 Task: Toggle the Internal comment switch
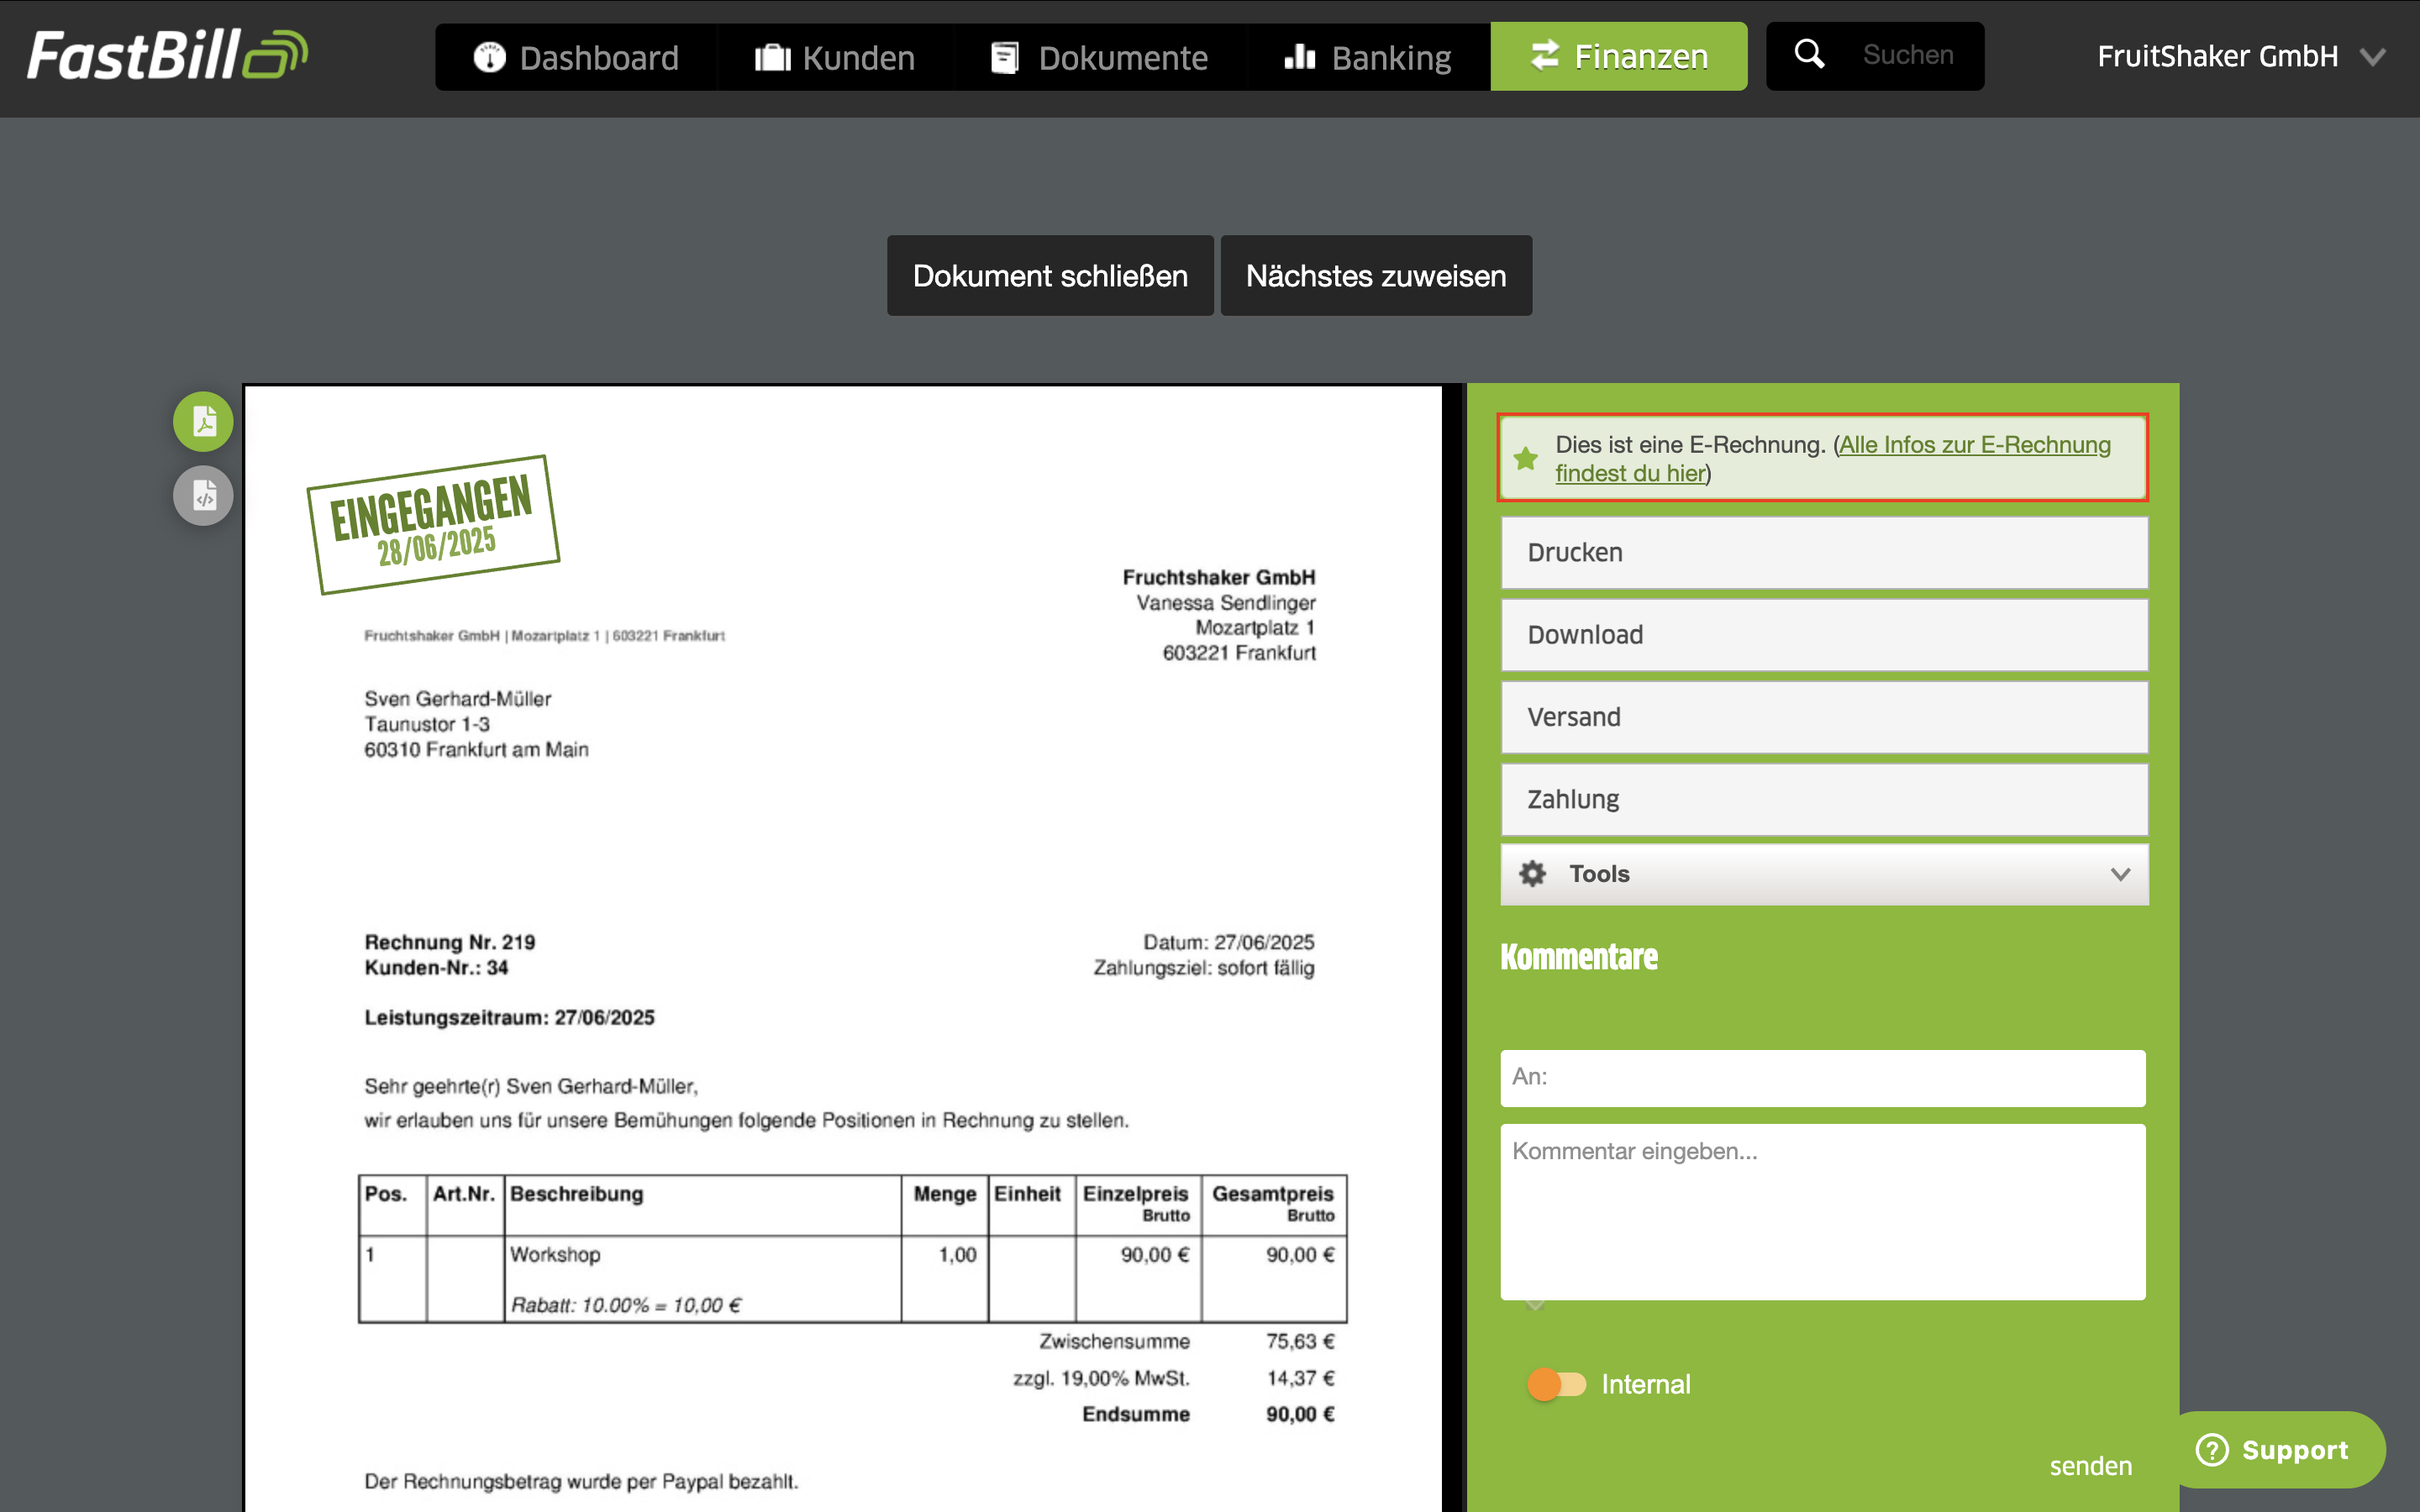[x=1557, y=1384]
